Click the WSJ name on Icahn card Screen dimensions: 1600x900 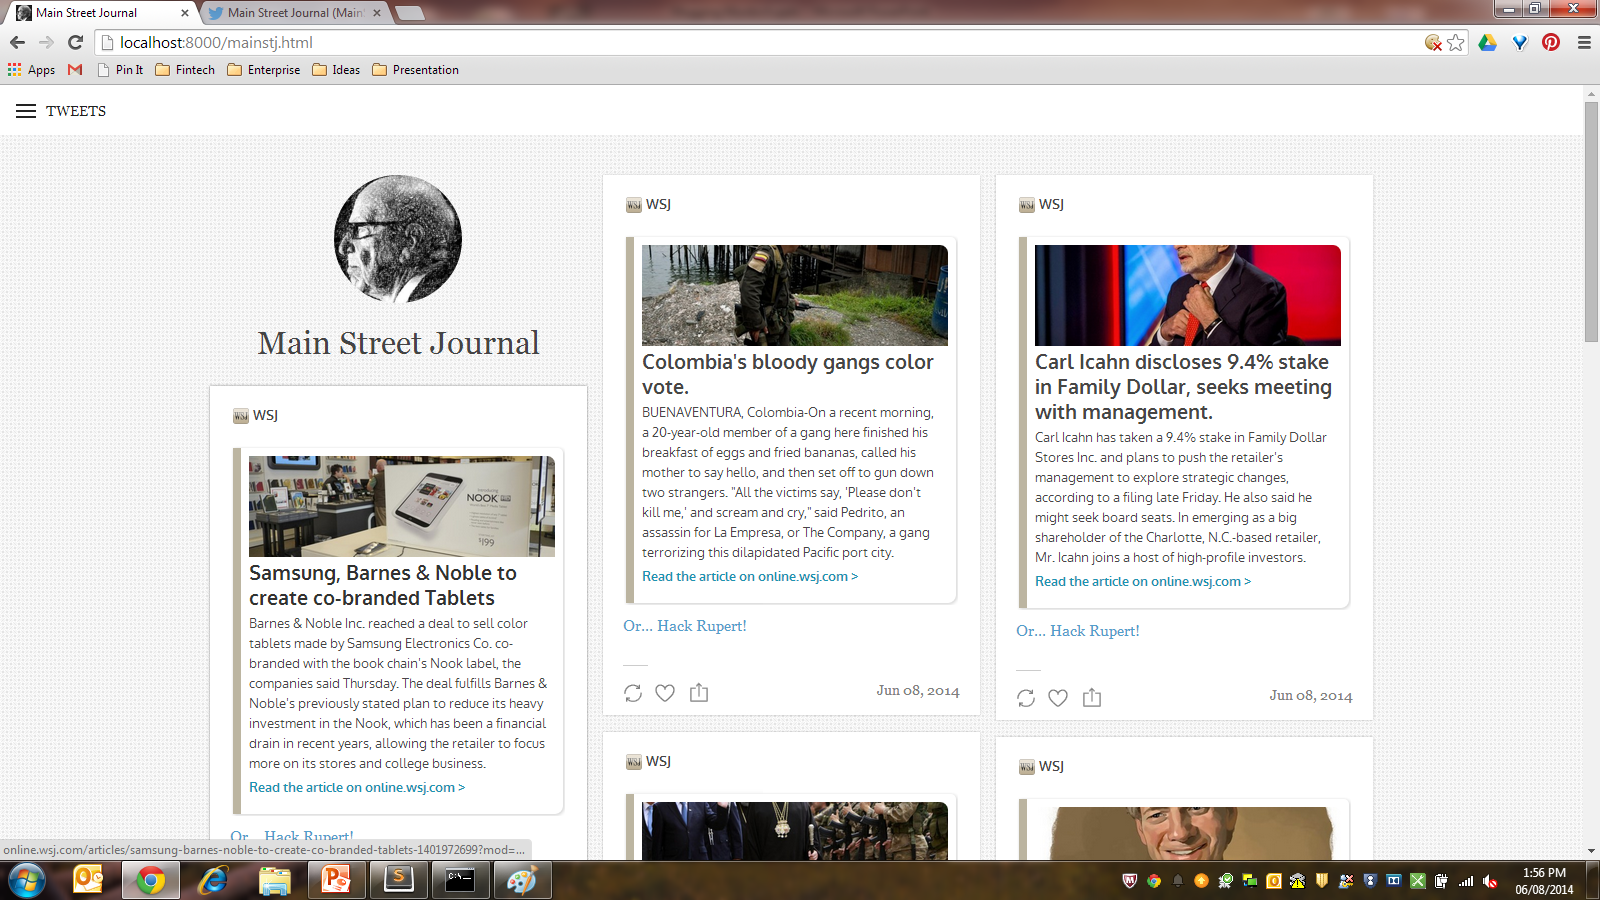click(1051, 204)
